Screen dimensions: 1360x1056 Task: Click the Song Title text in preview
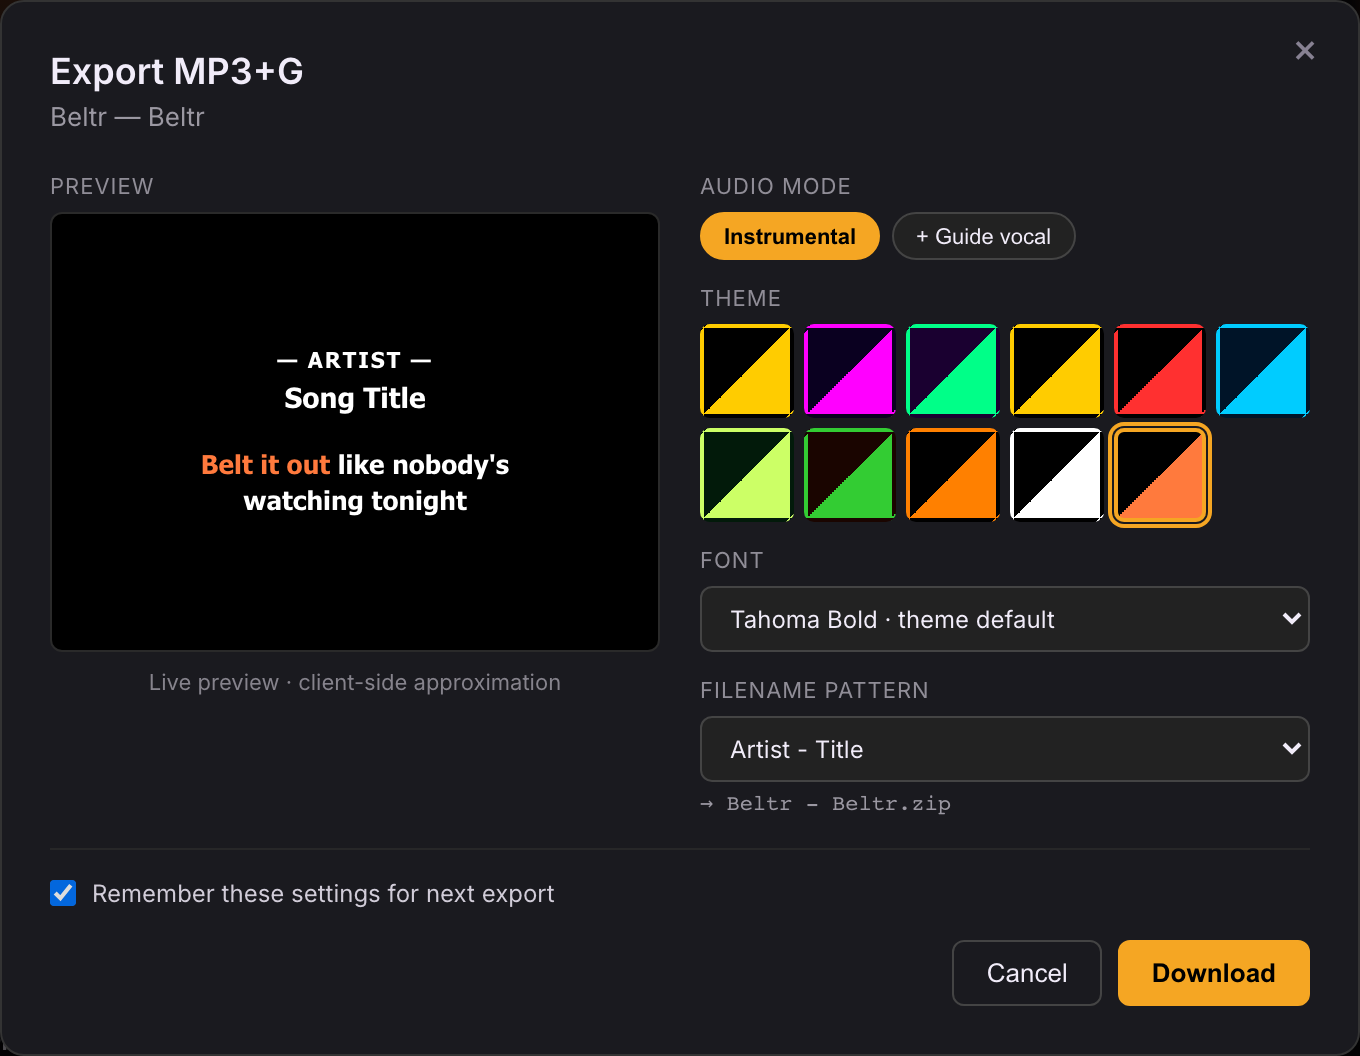[355, 398]
